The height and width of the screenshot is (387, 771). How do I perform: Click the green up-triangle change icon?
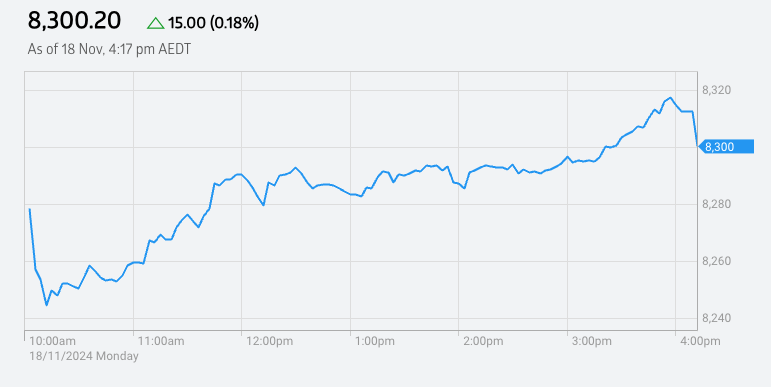155,23
